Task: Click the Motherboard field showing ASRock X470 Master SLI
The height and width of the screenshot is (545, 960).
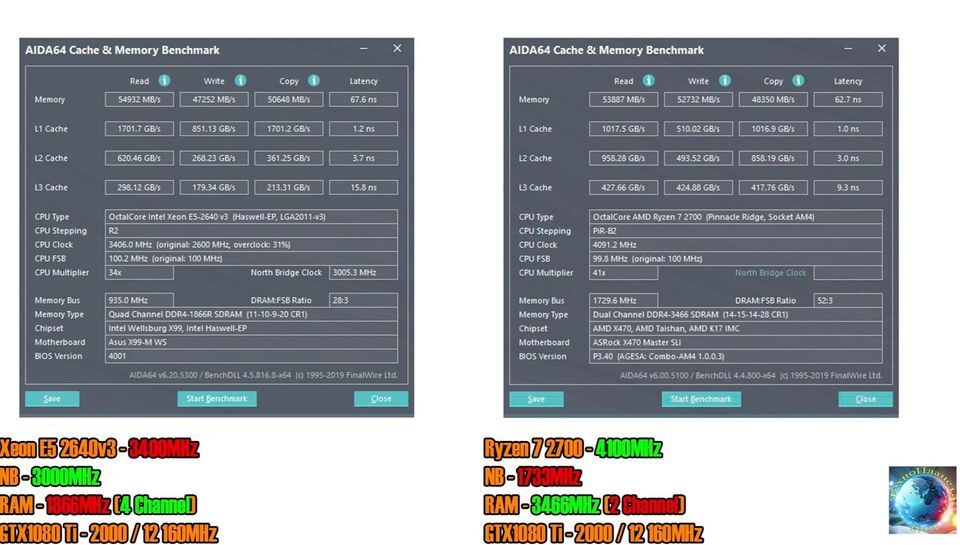Action: pos(735,342)
